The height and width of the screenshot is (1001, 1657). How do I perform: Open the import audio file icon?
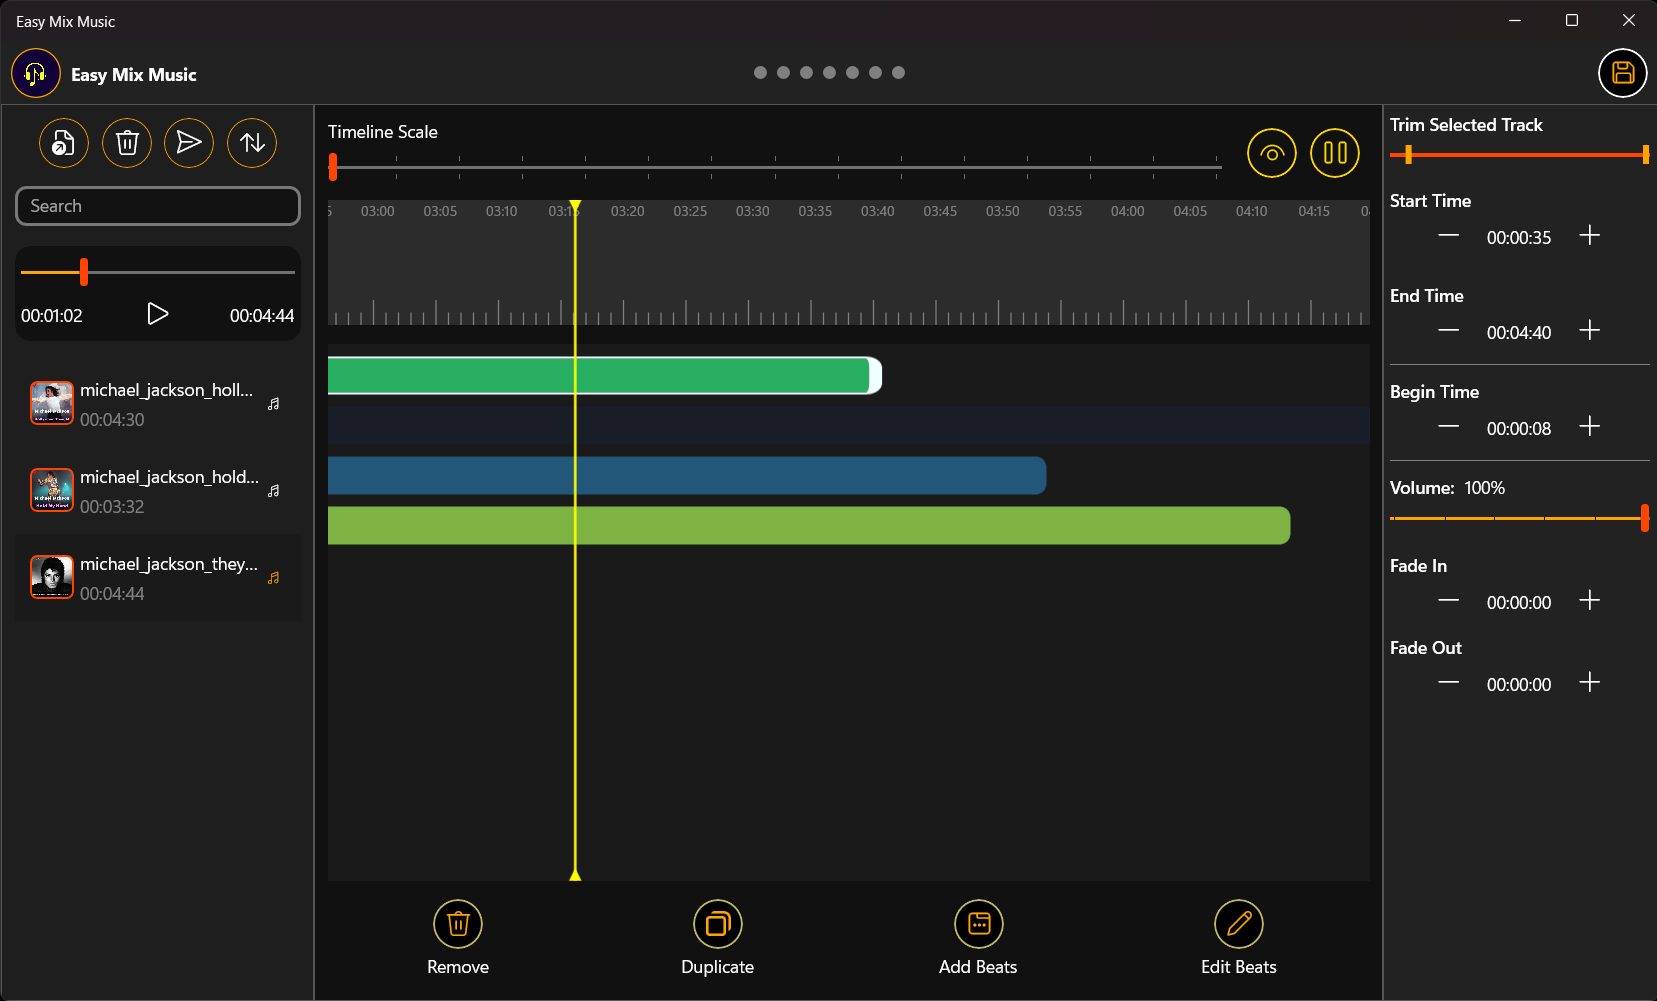63,143
